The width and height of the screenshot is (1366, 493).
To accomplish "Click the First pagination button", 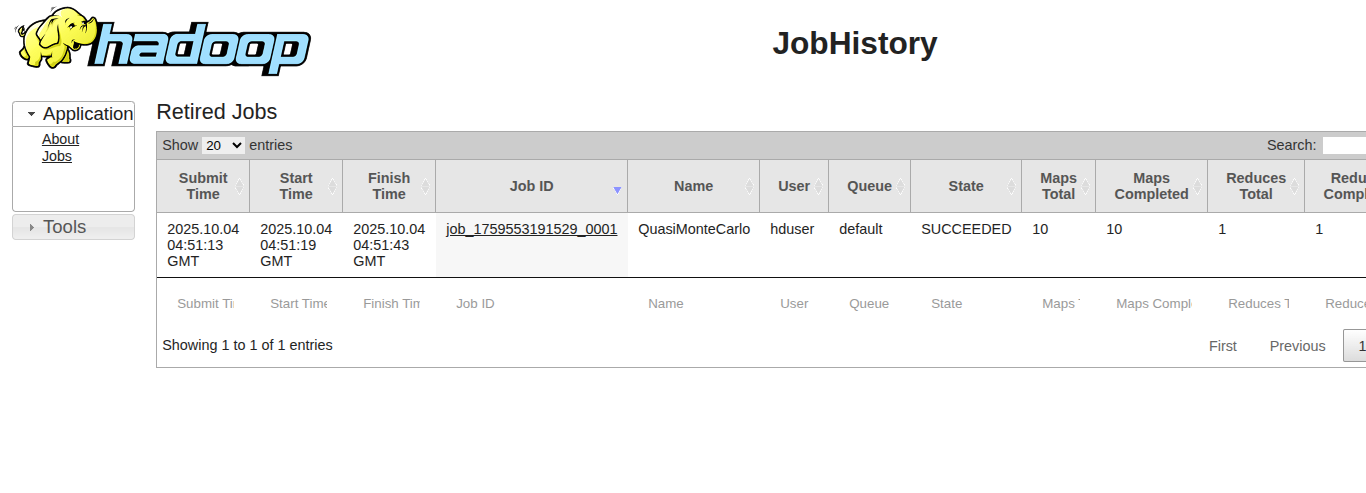I will coord(1222,346).
